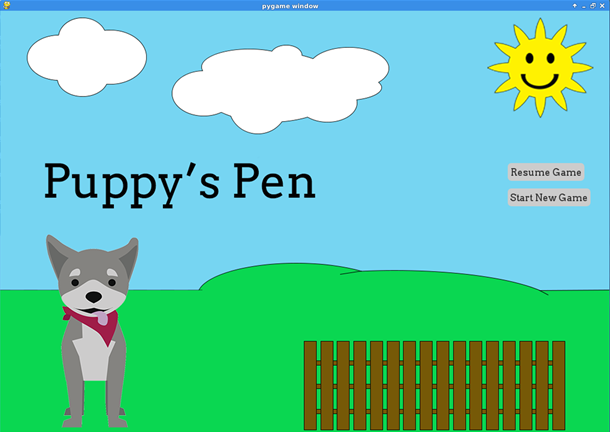Click the puppy's white chest

click(93, 355)
